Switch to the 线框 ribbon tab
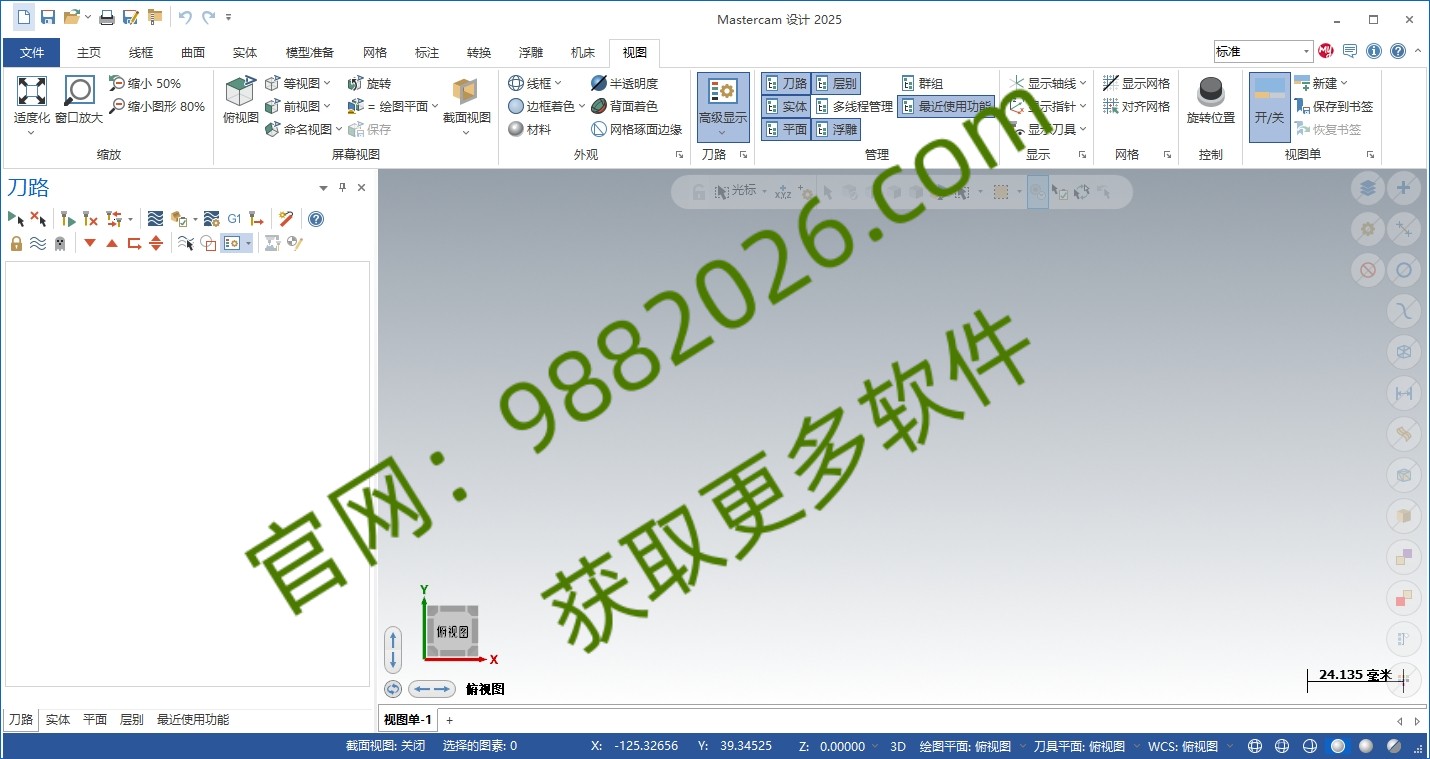 141,53
